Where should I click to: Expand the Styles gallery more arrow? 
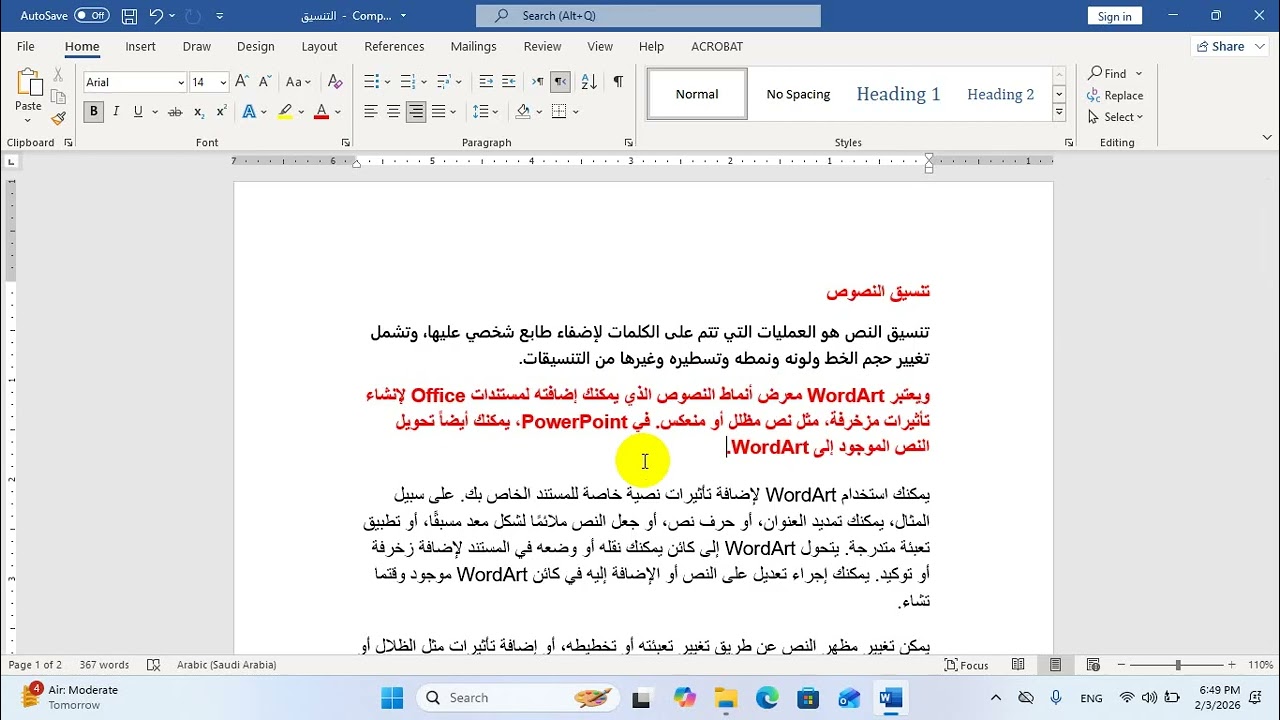(x=1059, y=113)
